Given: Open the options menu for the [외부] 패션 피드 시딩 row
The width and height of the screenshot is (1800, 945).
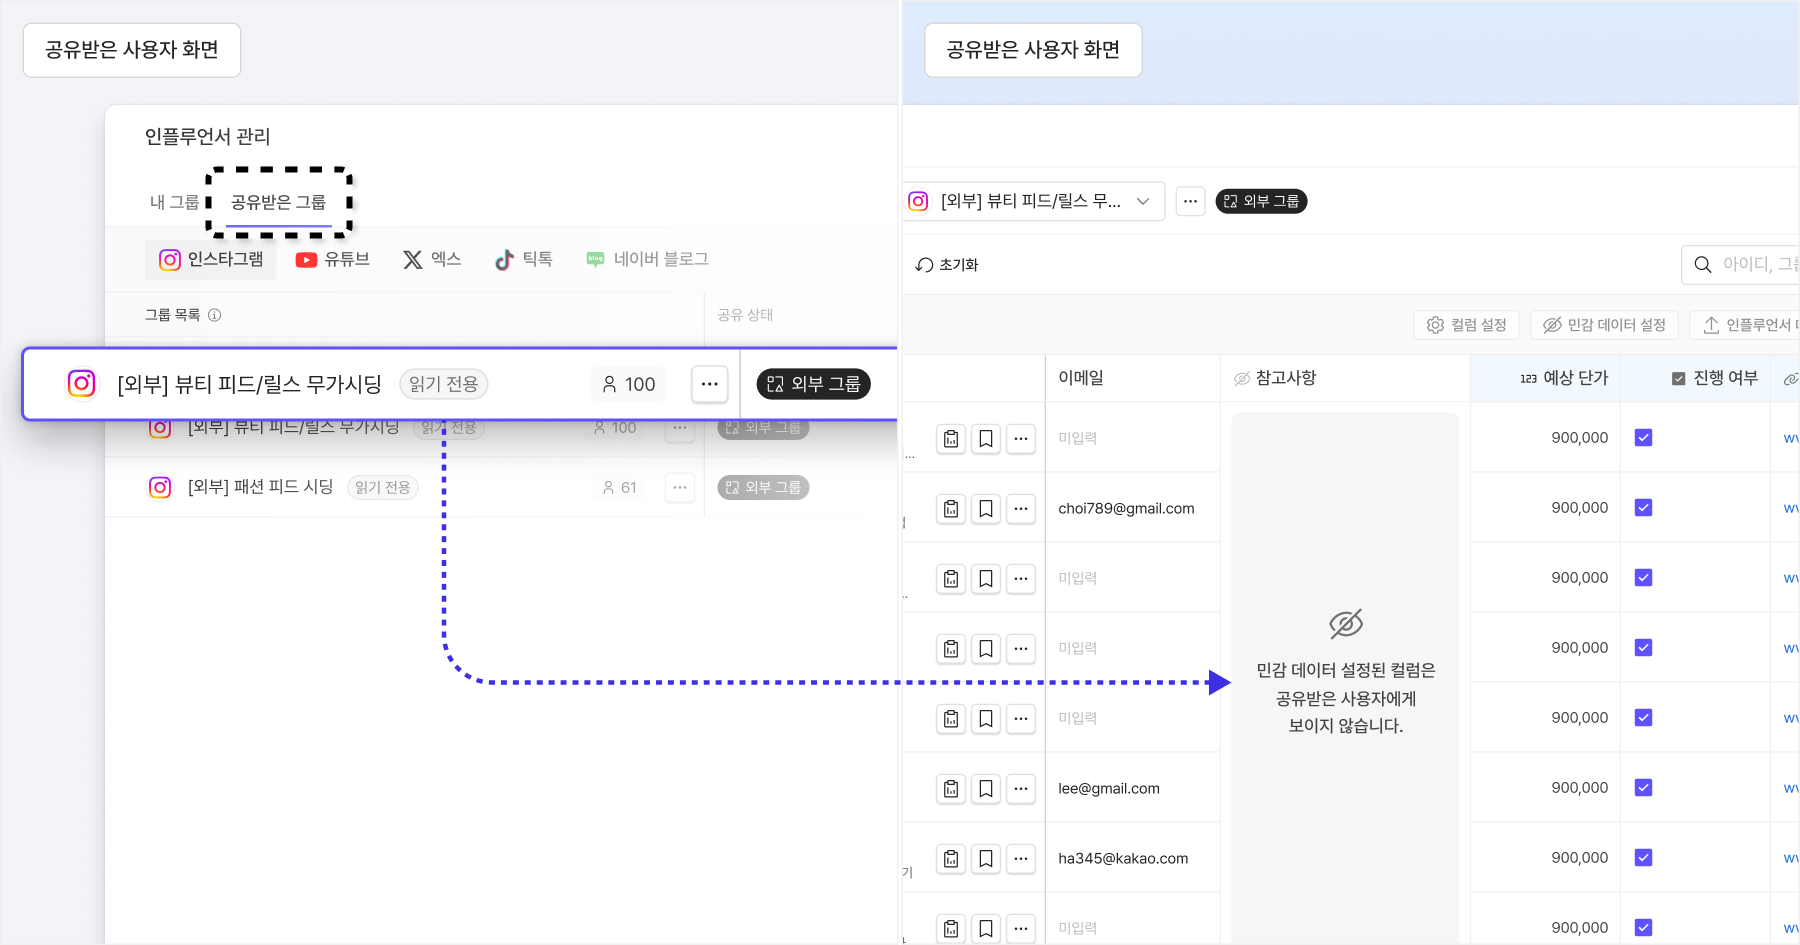Looking at the screenshot, I should point(680,488).
